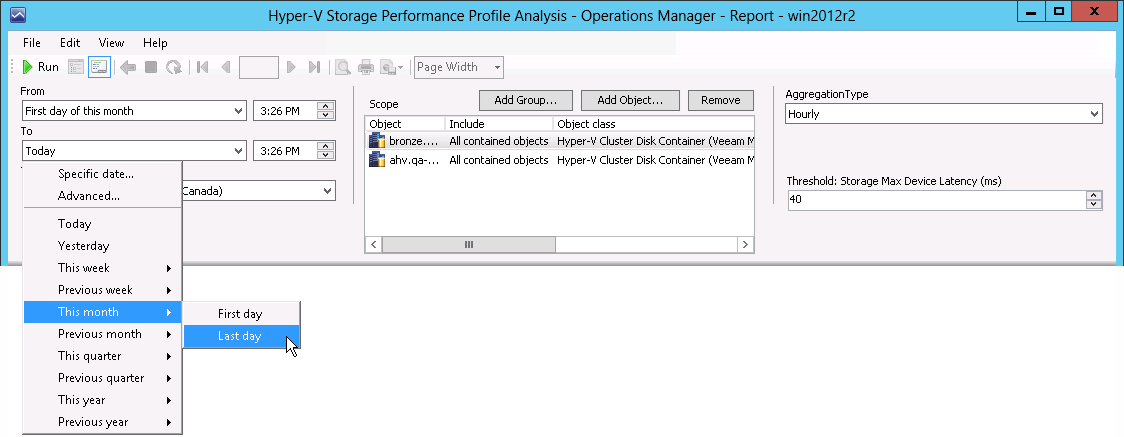Image resolution: width=1124 pixels, height=437 pixels.
Task: Decrease the To time with down arrow
Action: click(326, 155)
